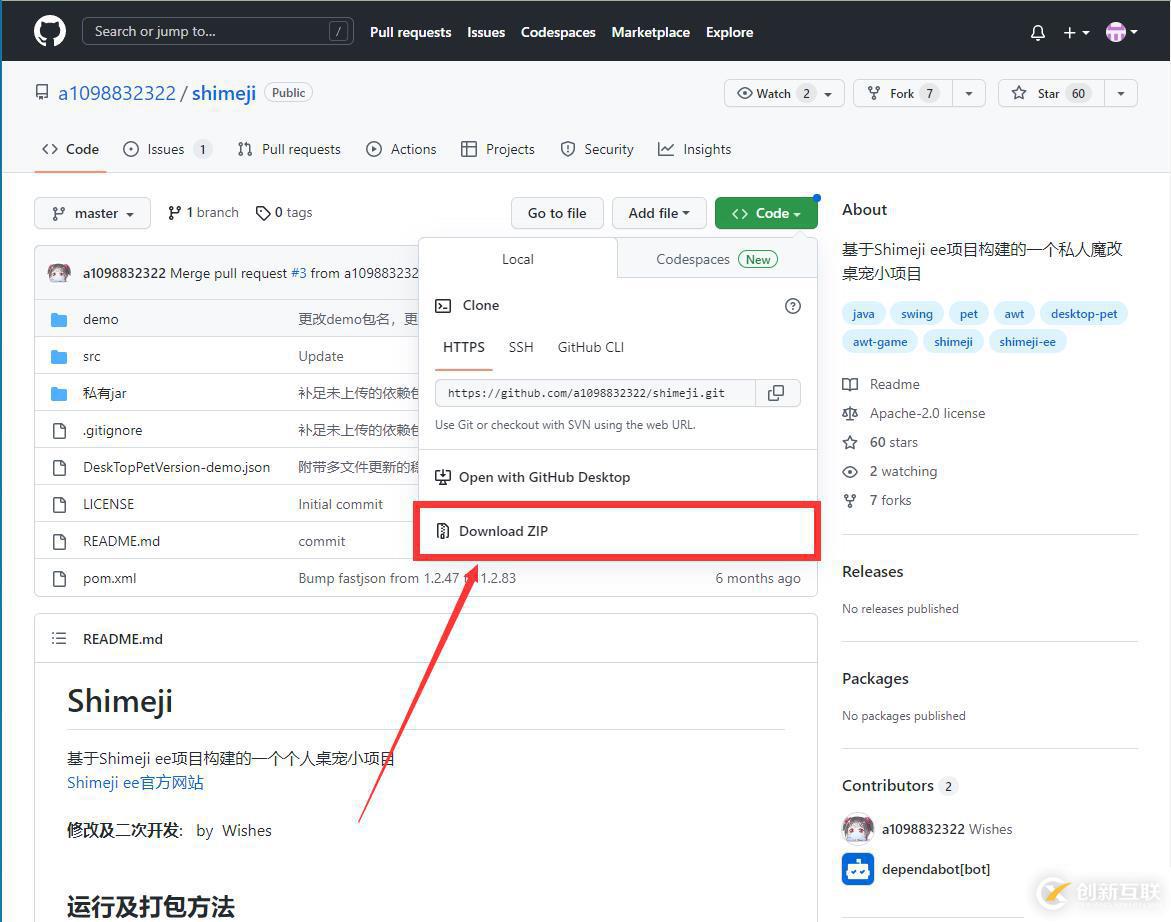Image resolution: width=1171 pixels, height=922 pixels.
Task: Click the Download ZIP file icon
Action: [443, 531]
